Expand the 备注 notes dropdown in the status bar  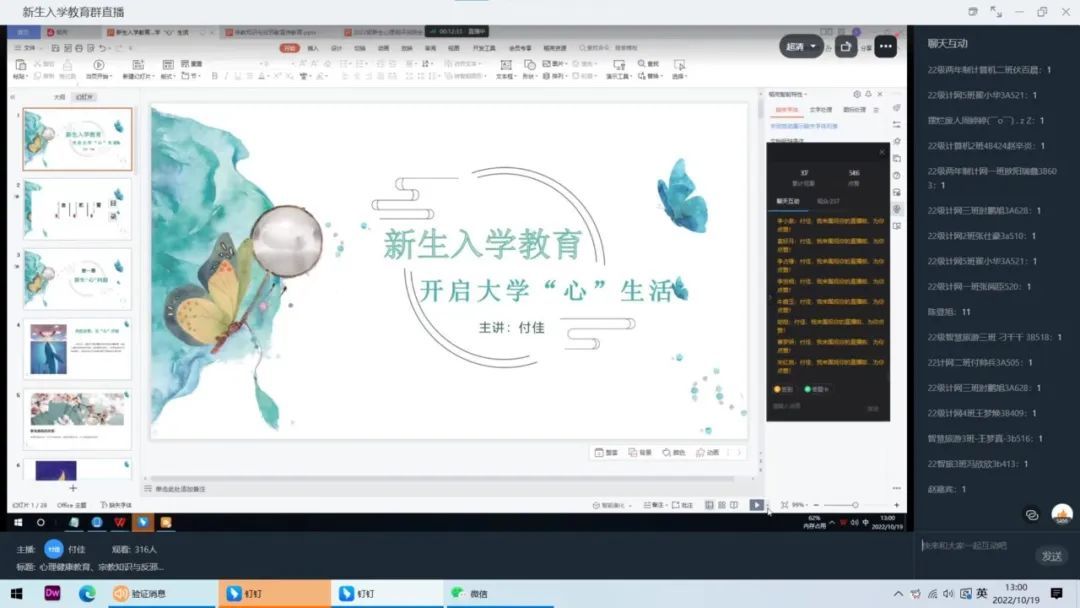[655, 505]
